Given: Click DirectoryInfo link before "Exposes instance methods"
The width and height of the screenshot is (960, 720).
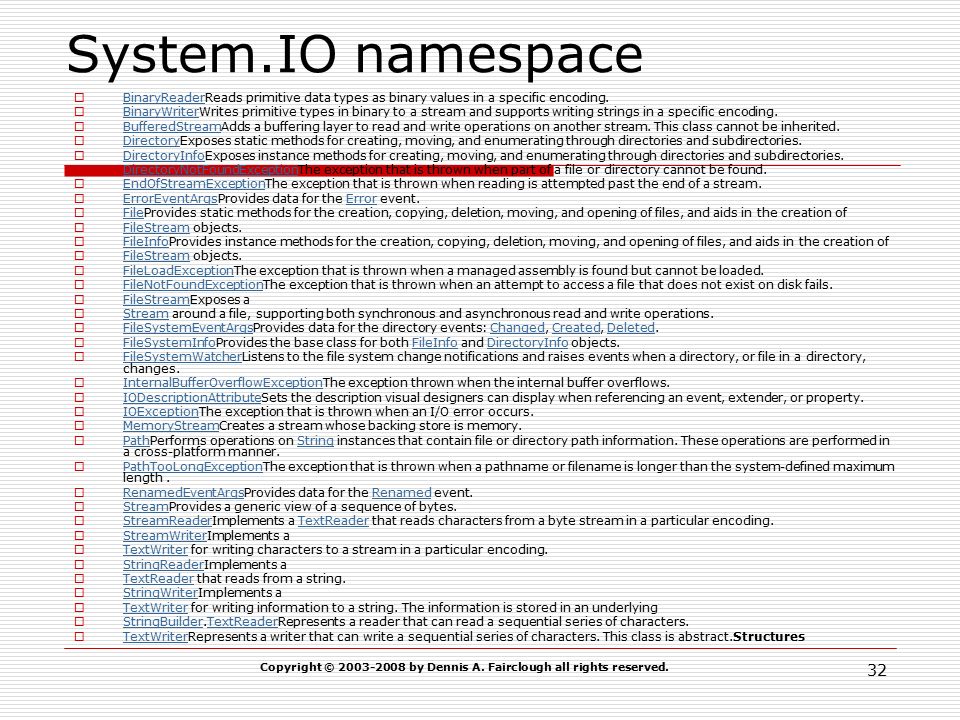Looking at the screenshot, I should point(163,156).
